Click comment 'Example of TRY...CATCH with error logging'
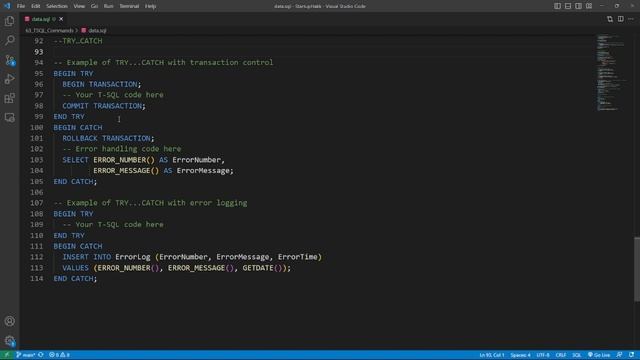This screenshot has height=360, width=640. 157,203
